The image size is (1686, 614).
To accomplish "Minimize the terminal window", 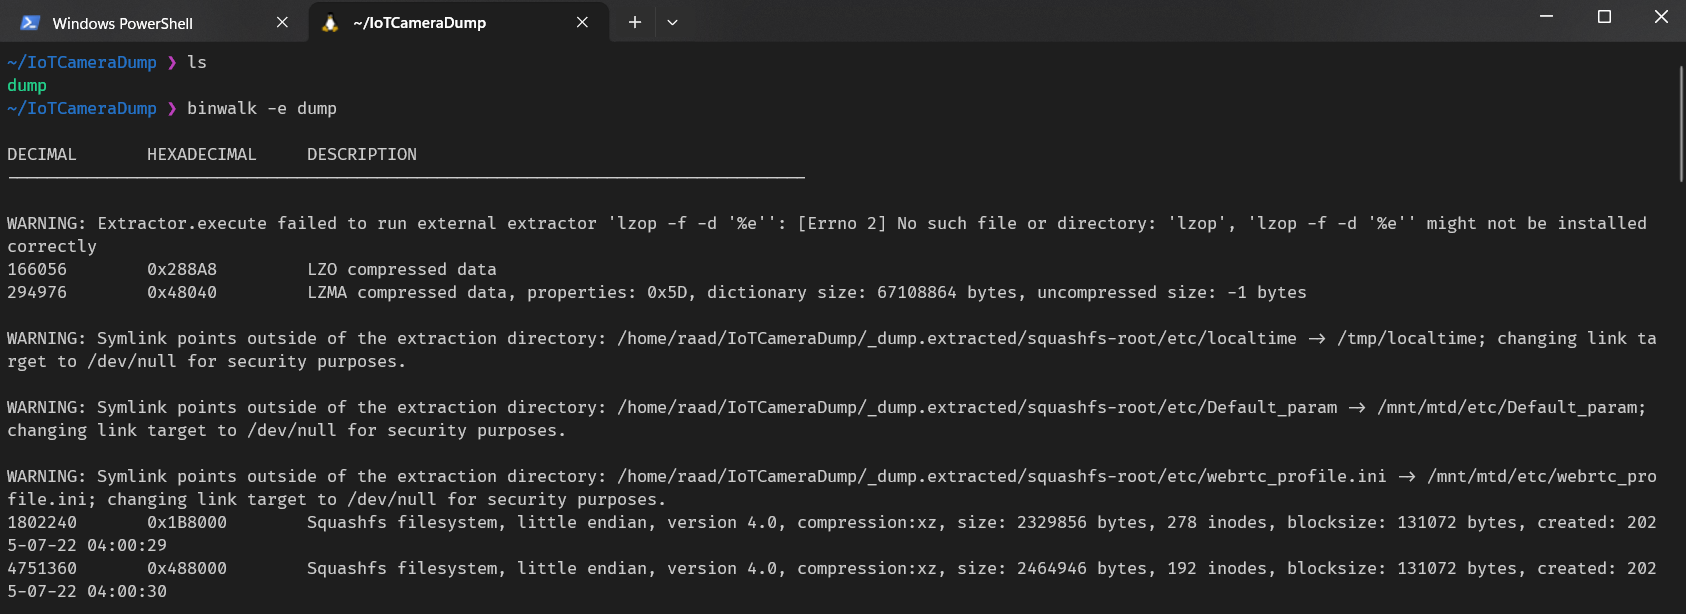I will coord(1546,17).
